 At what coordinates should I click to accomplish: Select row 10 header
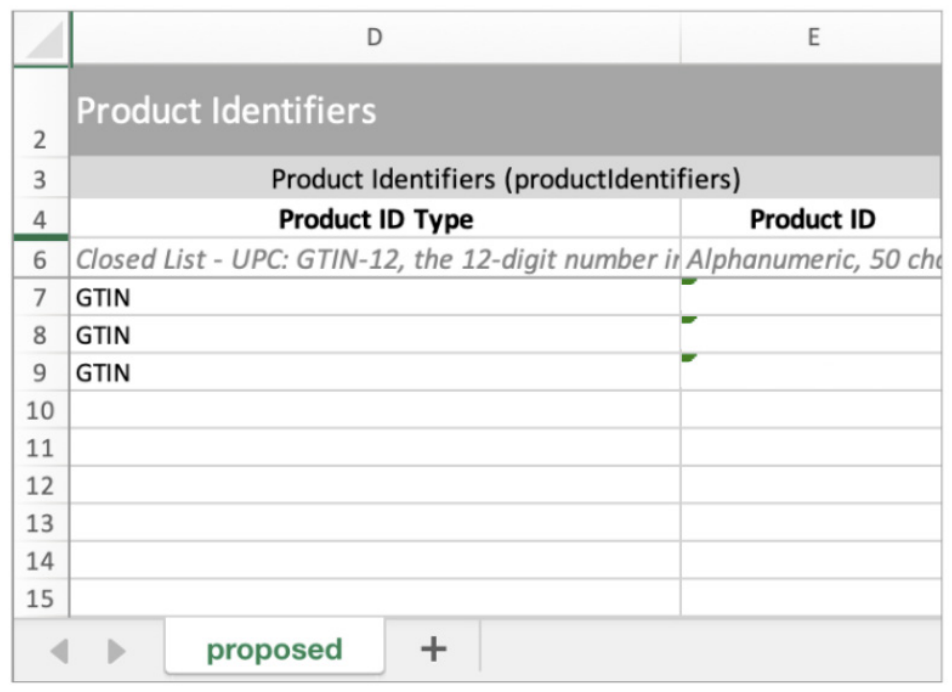click(41, 410)
